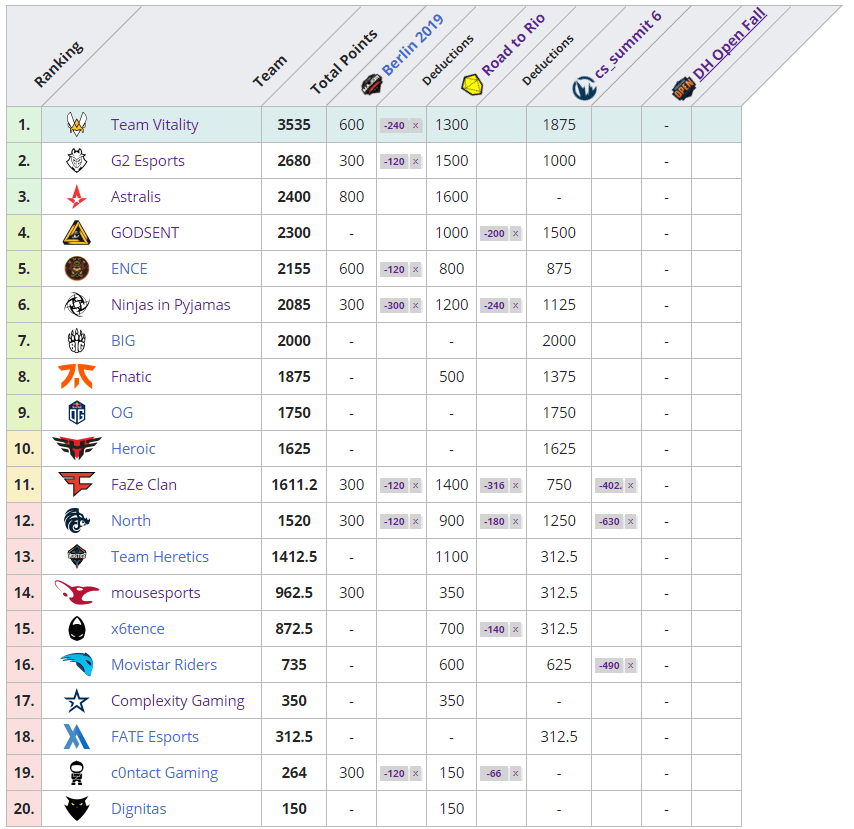The height and width of the screenshot is (829, 854).
Task: Click the Dignitas owl logo
Action: pos(77,808)
